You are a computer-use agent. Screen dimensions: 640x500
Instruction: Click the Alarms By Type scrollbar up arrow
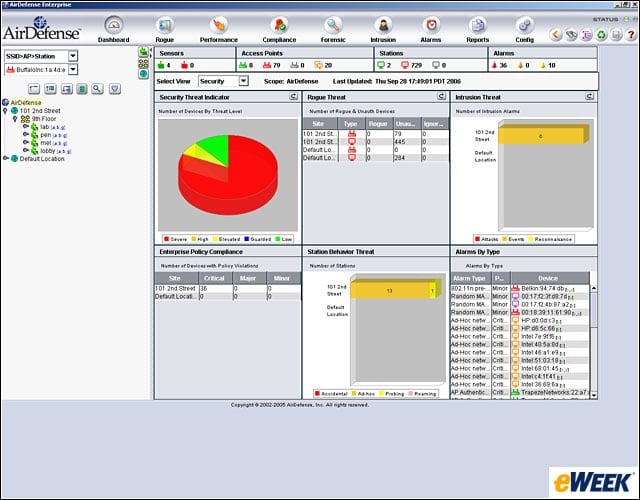coord(594,288)
